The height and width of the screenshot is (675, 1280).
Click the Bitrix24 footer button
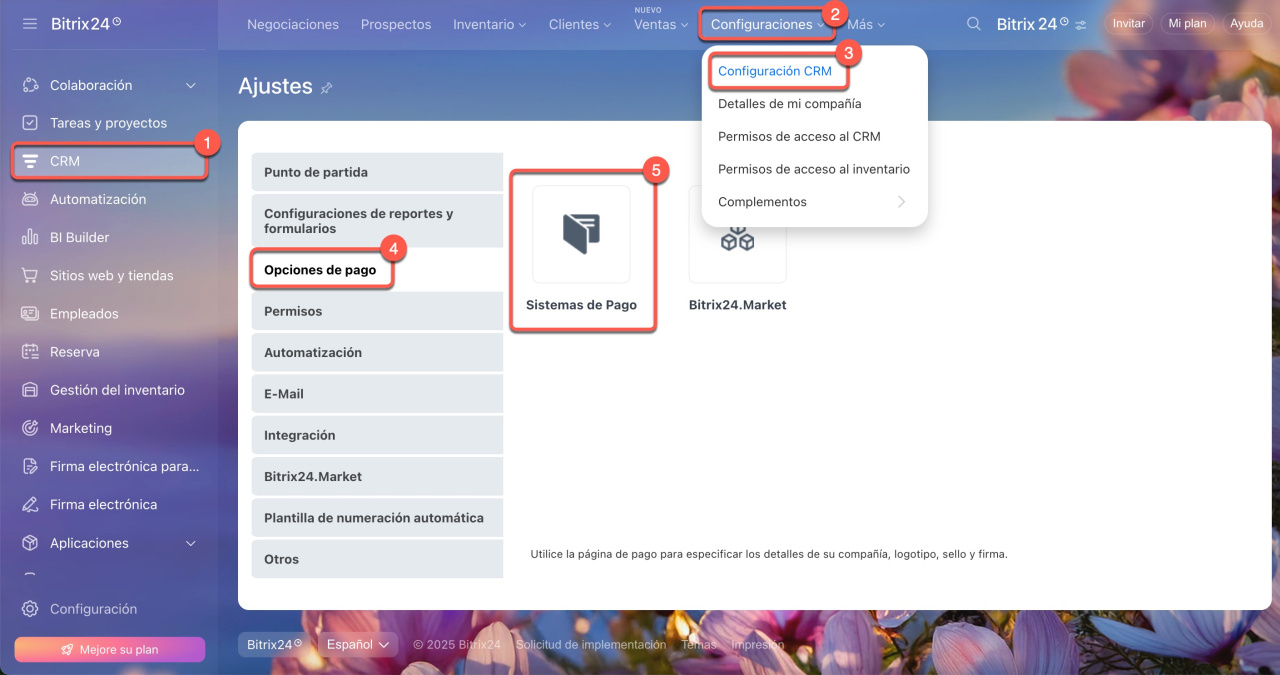(274, 645)
